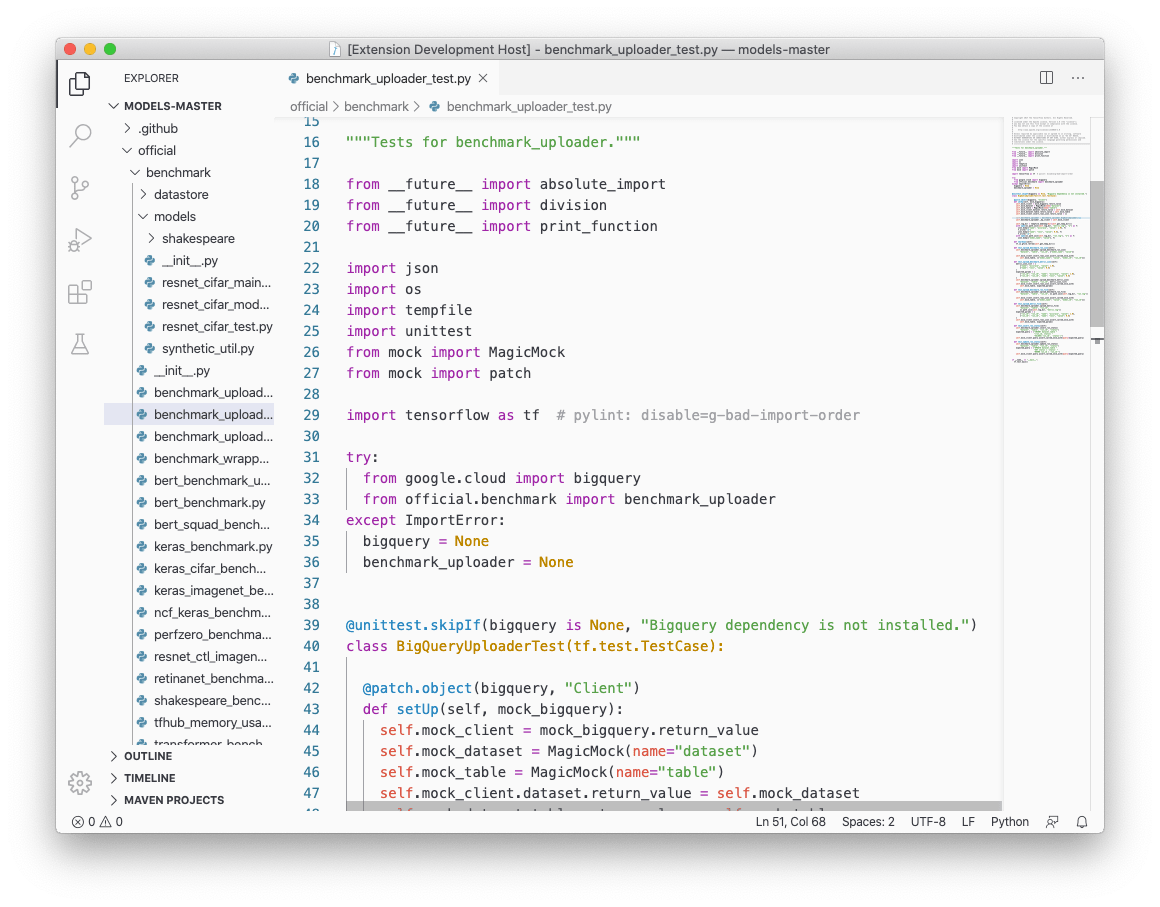Open the editor More Actions ellipsis
Viewport: 1160px width, 907px height.
coord(1078,78)
